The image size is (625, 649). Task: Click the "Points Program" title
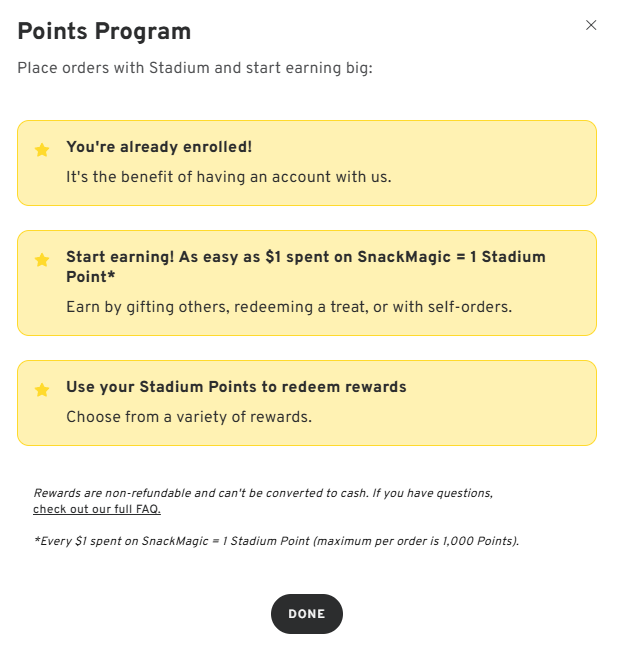click(104, 31)
